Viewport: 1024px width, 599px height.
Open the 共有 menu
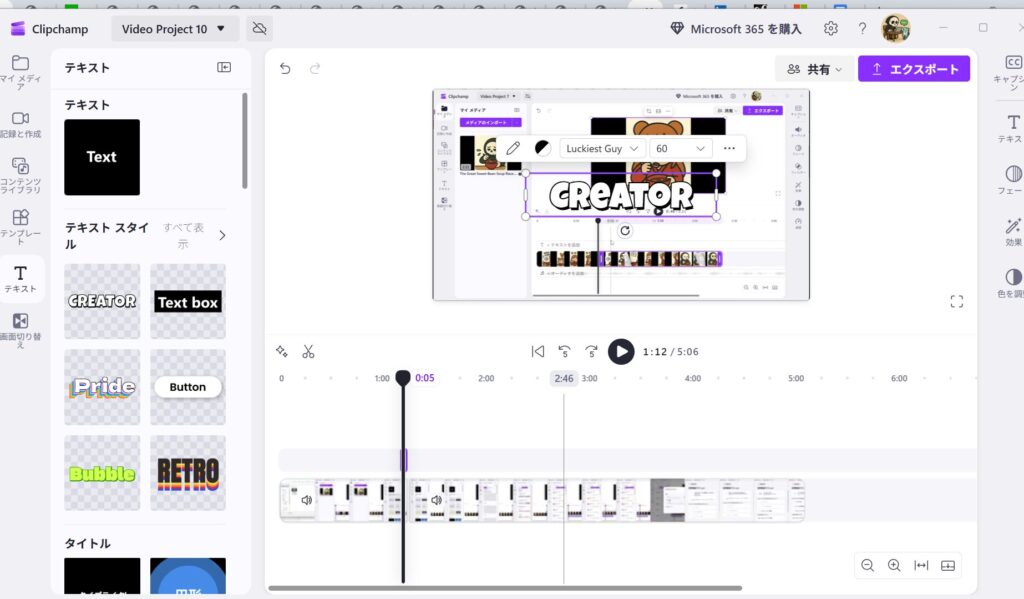(x=814, y=69)
